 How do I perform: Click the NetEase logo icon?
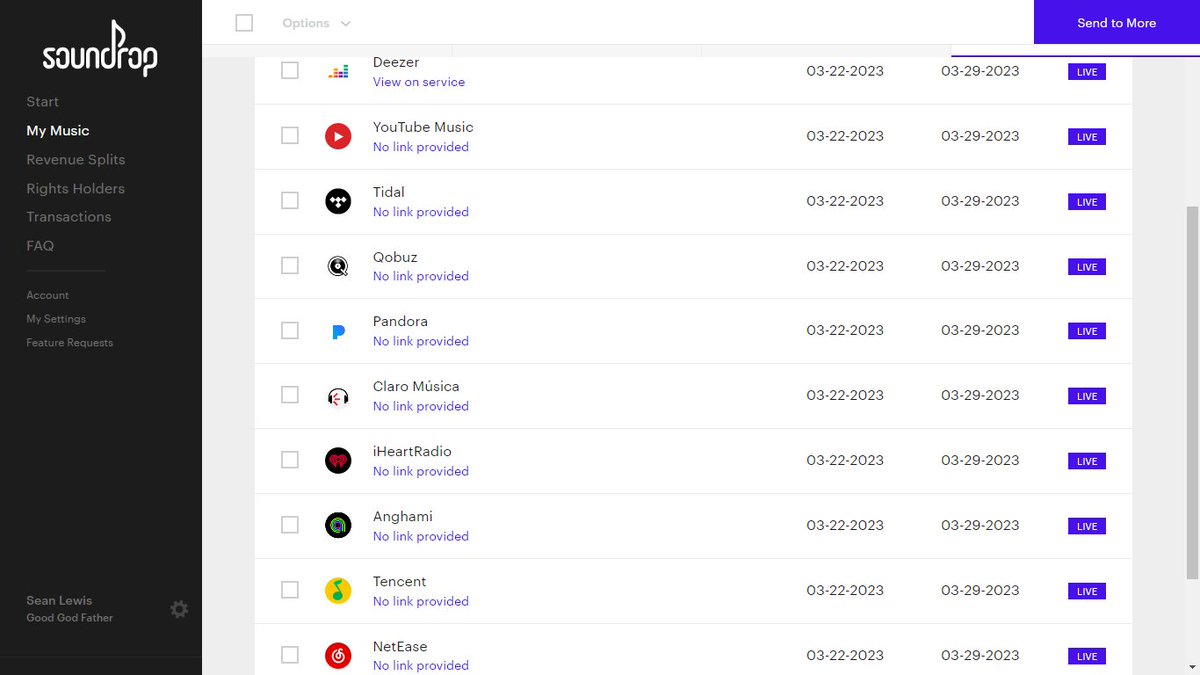(338, 655)
